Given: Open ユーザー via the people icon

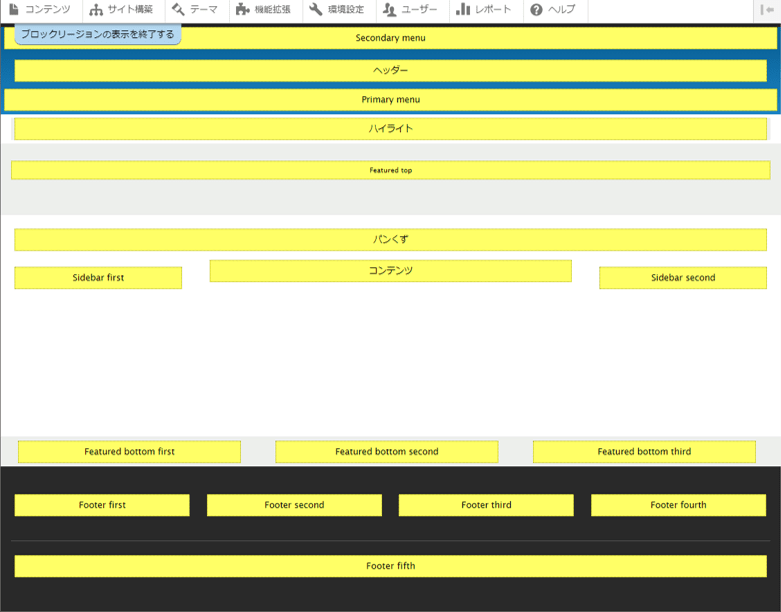Looking at the screenshot, I should pos(390,10).
